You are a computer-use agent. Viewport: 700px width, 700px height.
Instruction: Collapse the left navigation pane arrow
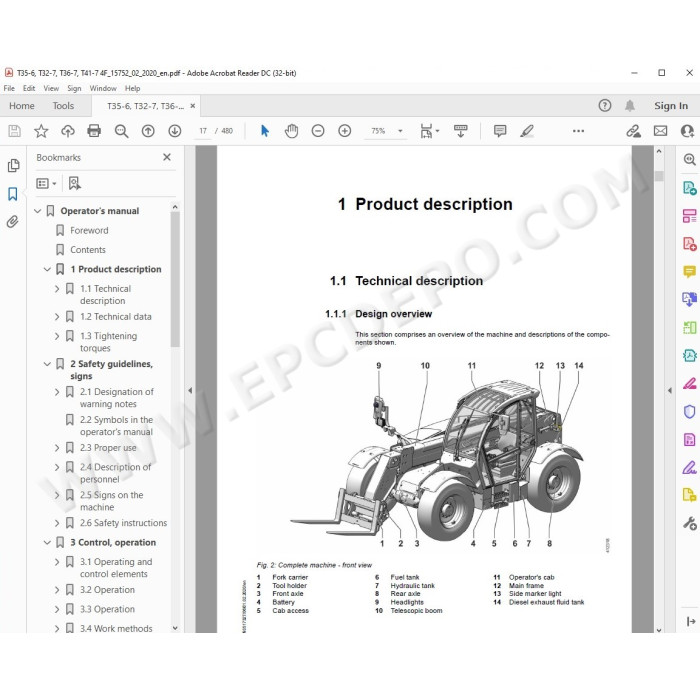tap(190, 390)
